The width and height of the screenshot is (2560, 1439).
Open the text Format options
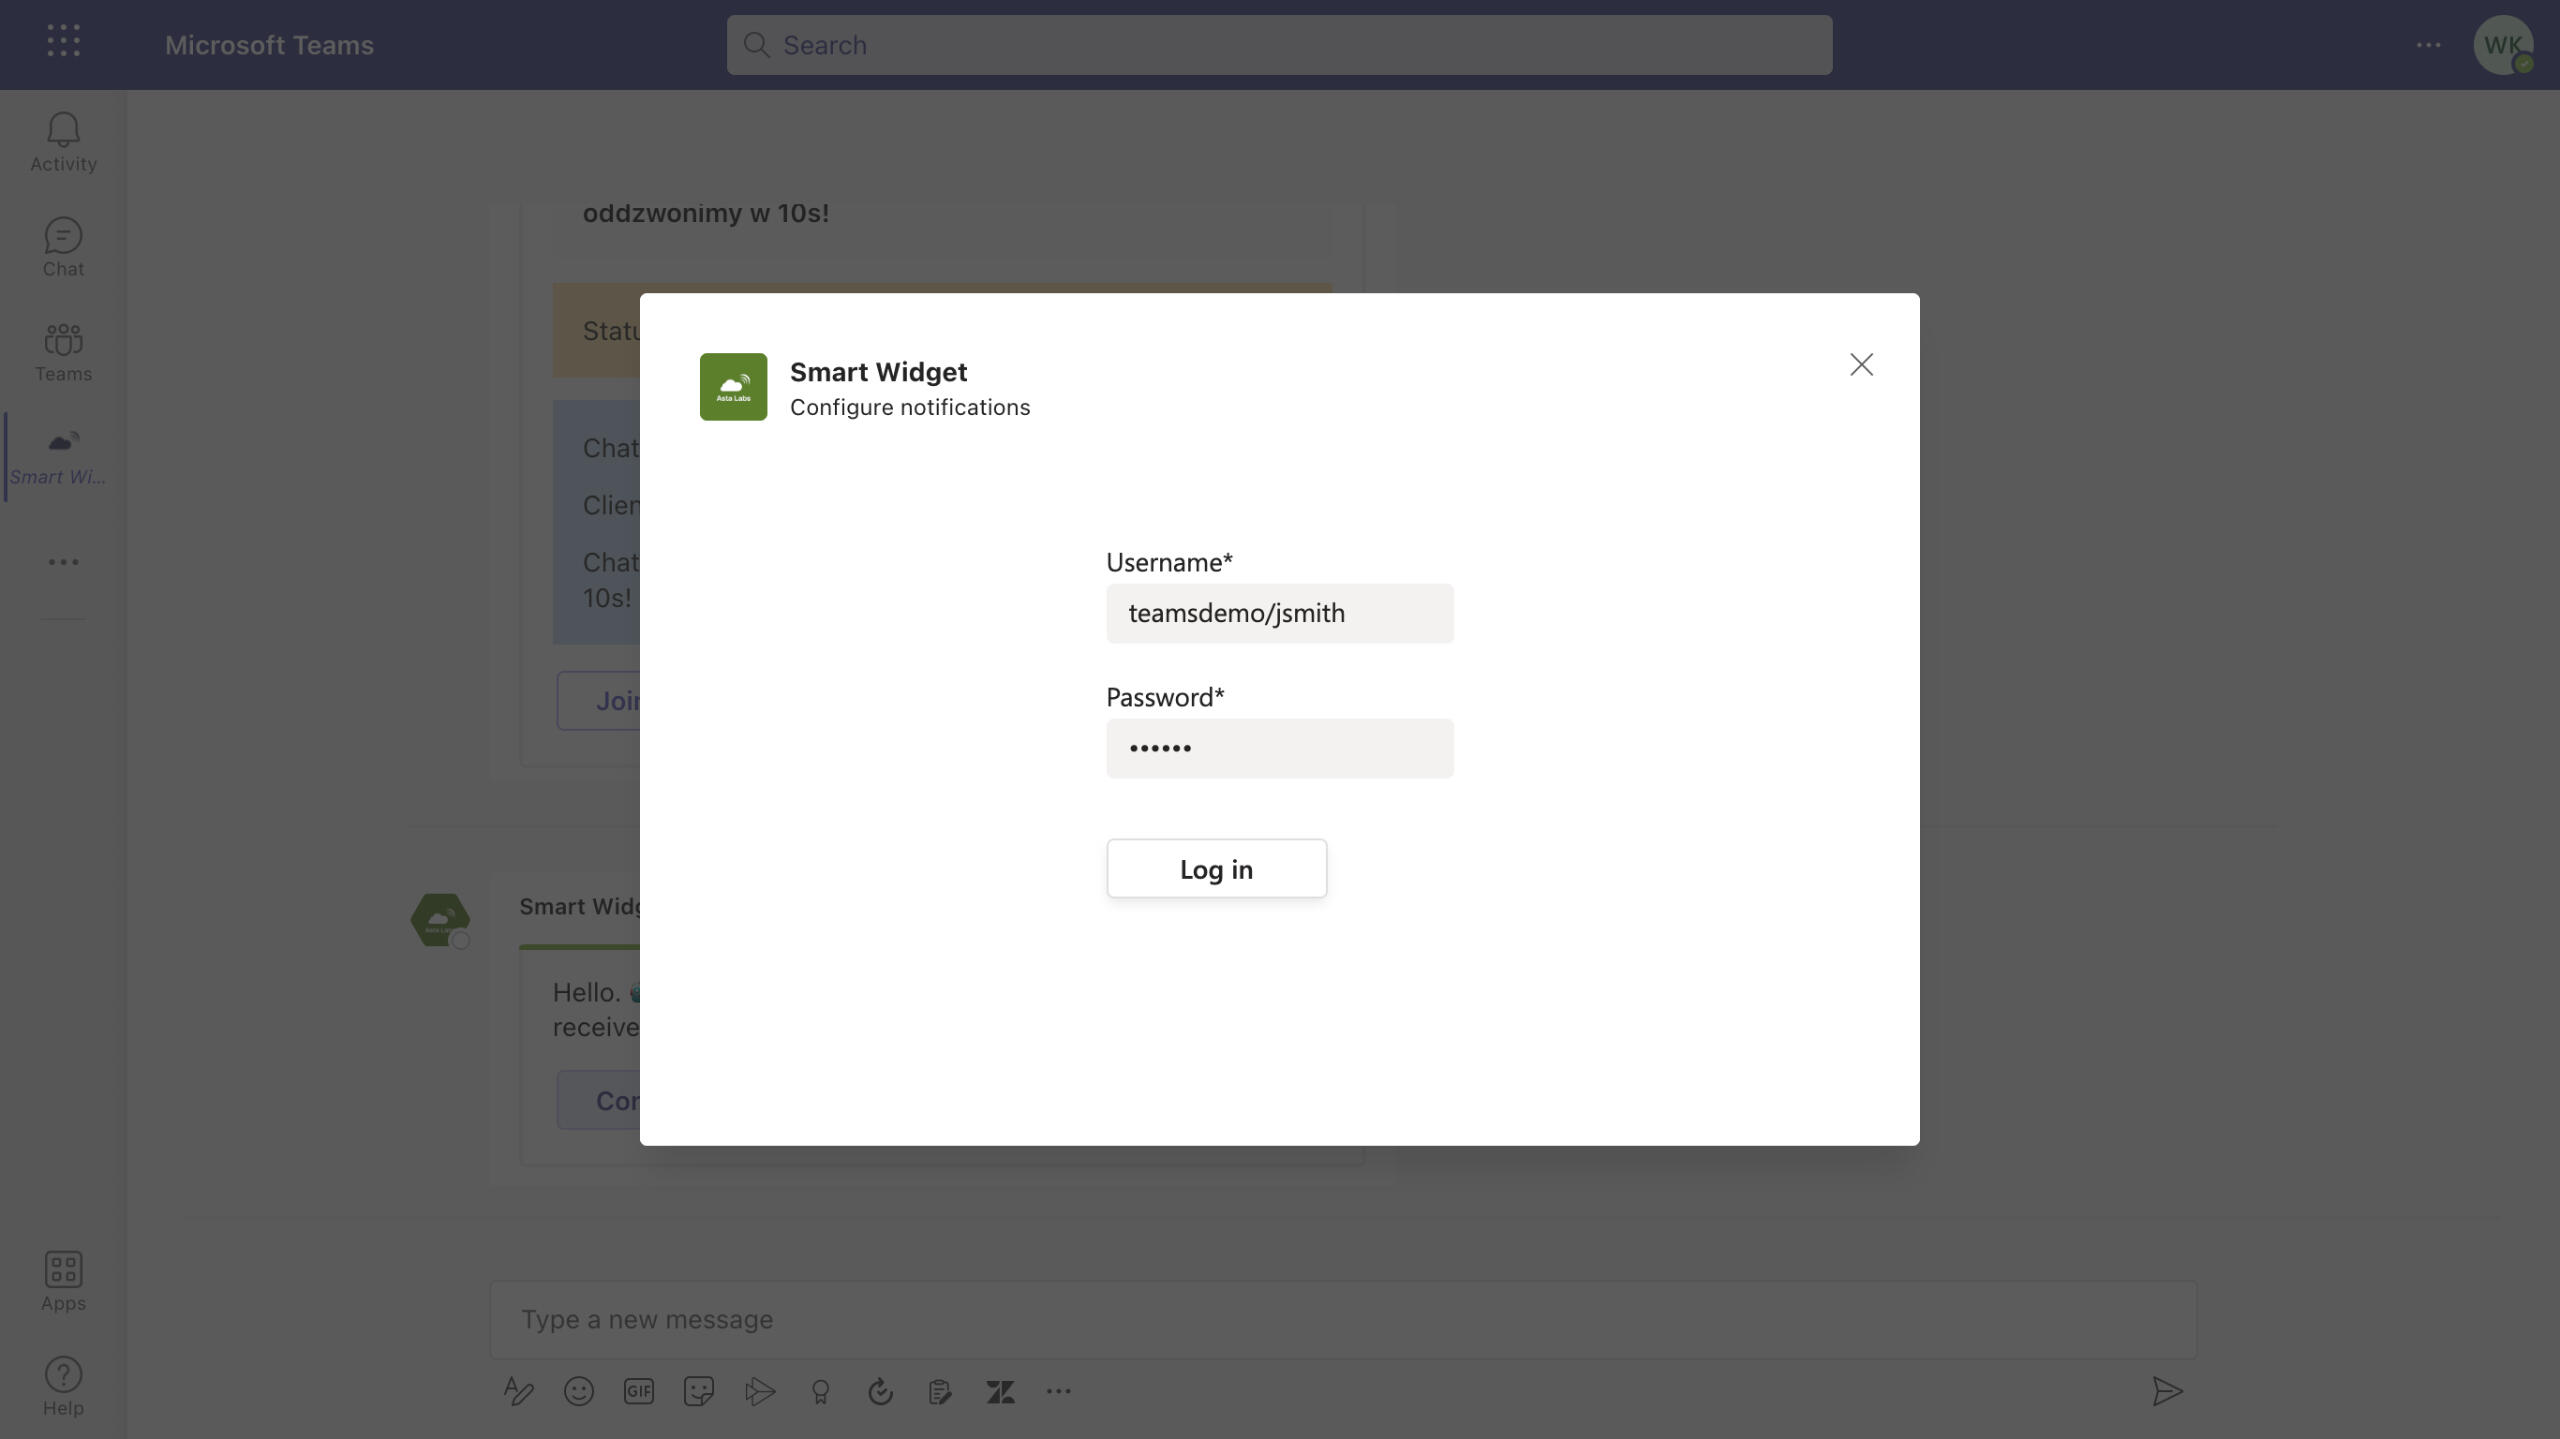click(x=518, y=1391)
